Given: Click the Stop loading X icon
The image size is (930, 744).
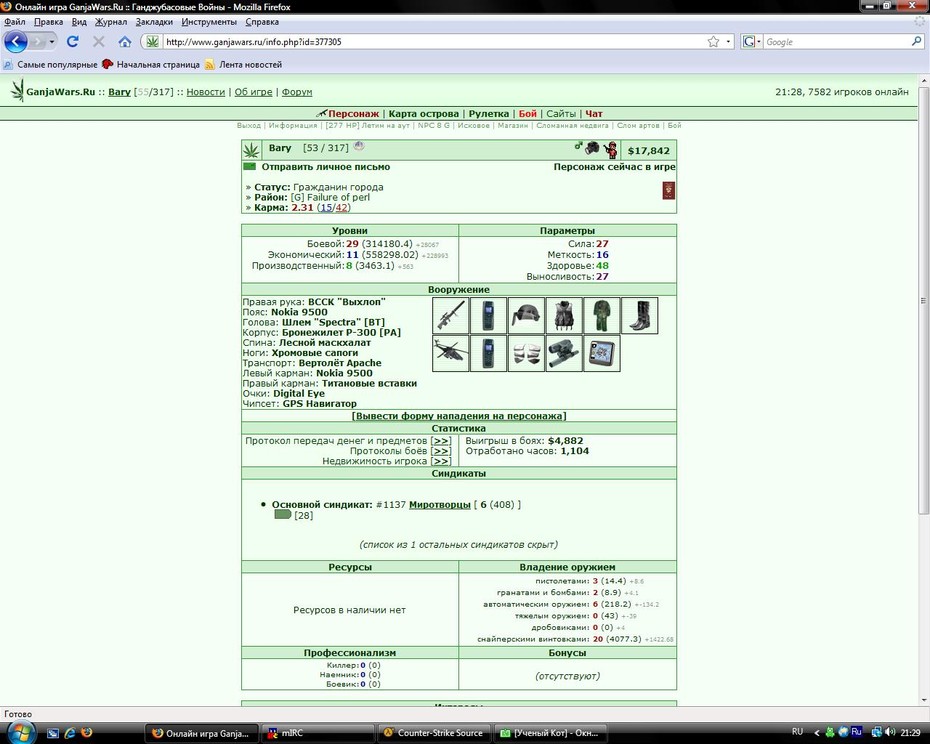Looking at the screenshot, I should (98, 42).
